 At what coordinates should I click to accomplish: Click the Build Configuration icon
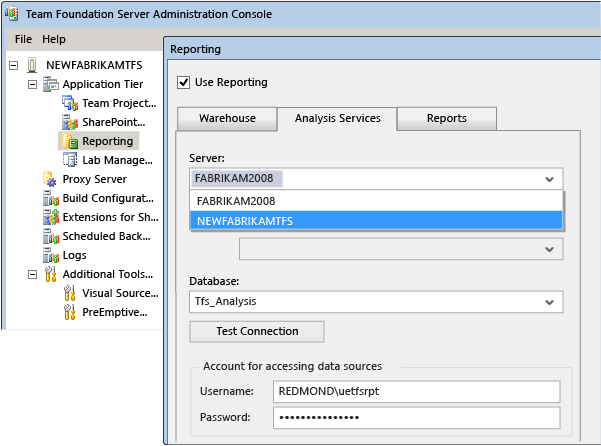pyautogui.click(x=51, y=198)
